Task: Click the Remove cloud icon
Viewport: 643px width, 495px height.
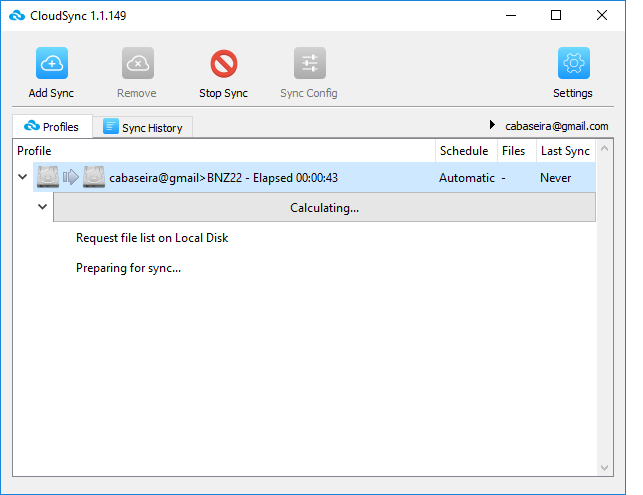Action: (x=138, y=63)
